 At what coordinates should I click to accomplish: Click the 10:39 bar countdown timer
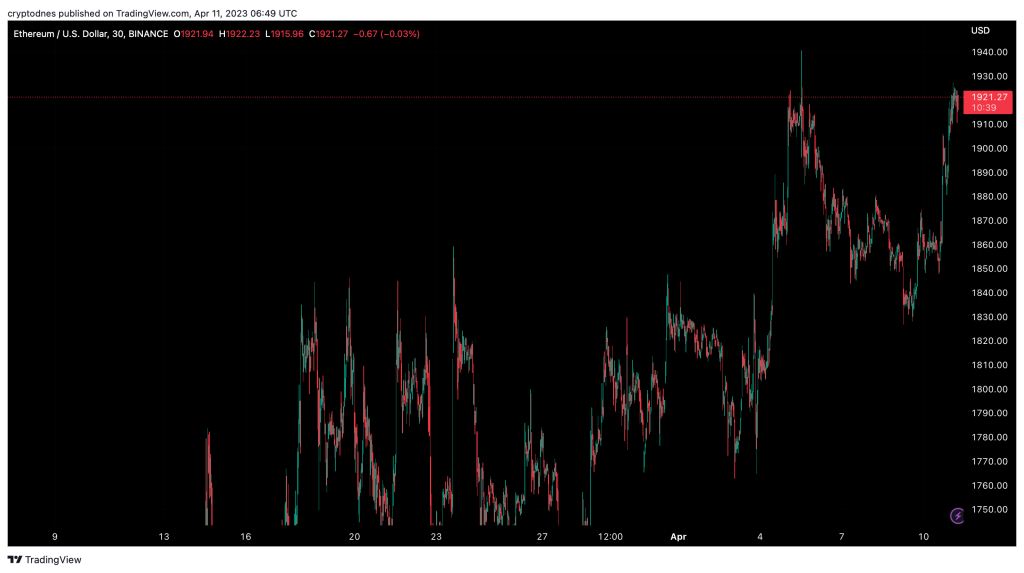pos(985,107)
